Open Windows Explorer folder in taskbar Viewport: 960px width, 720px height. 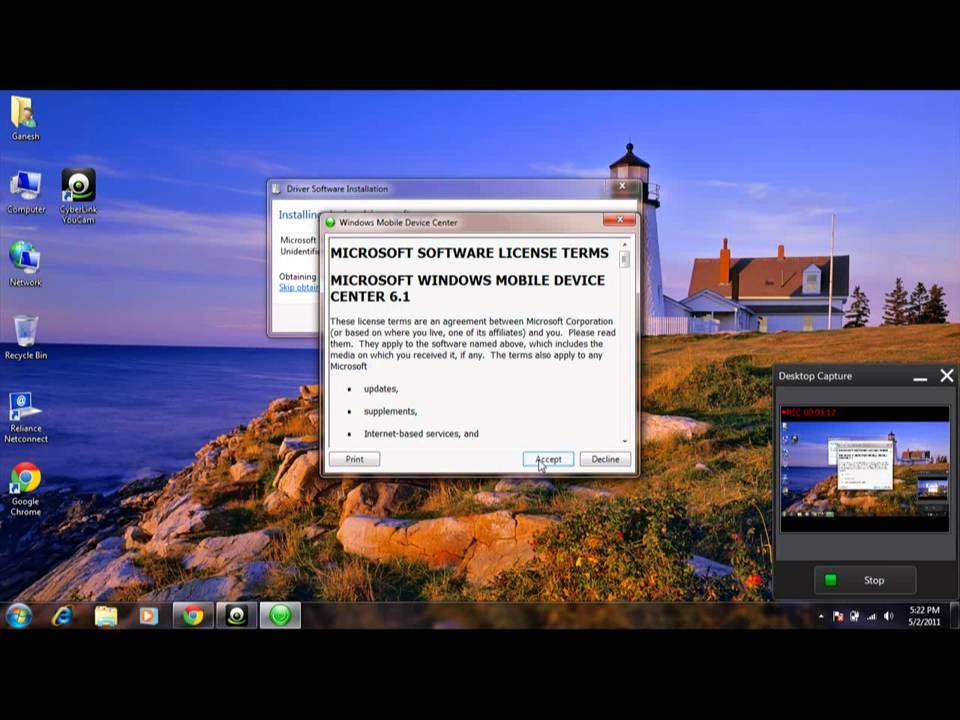click(106, 615)
